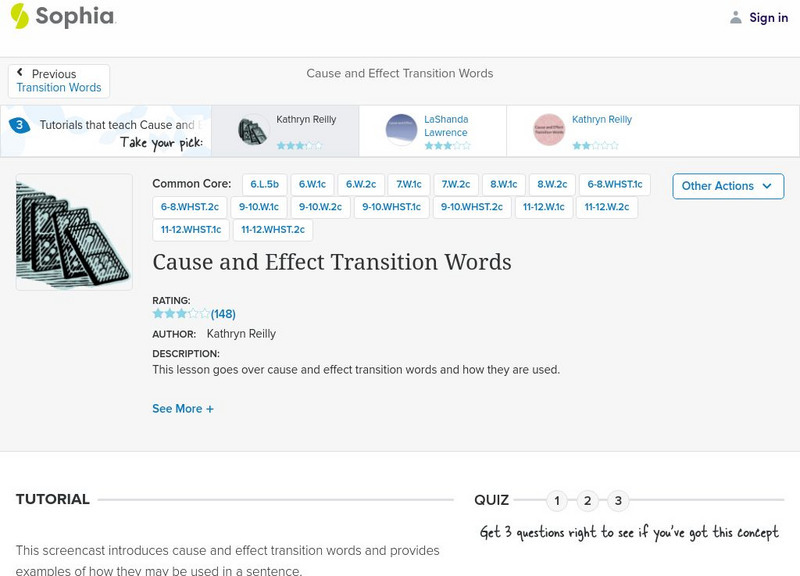Image resolution: width=800 pixels, height=576 pixels.
Task: Select LaShanda Lawrence's tutorial avatar
Action: 401,130
